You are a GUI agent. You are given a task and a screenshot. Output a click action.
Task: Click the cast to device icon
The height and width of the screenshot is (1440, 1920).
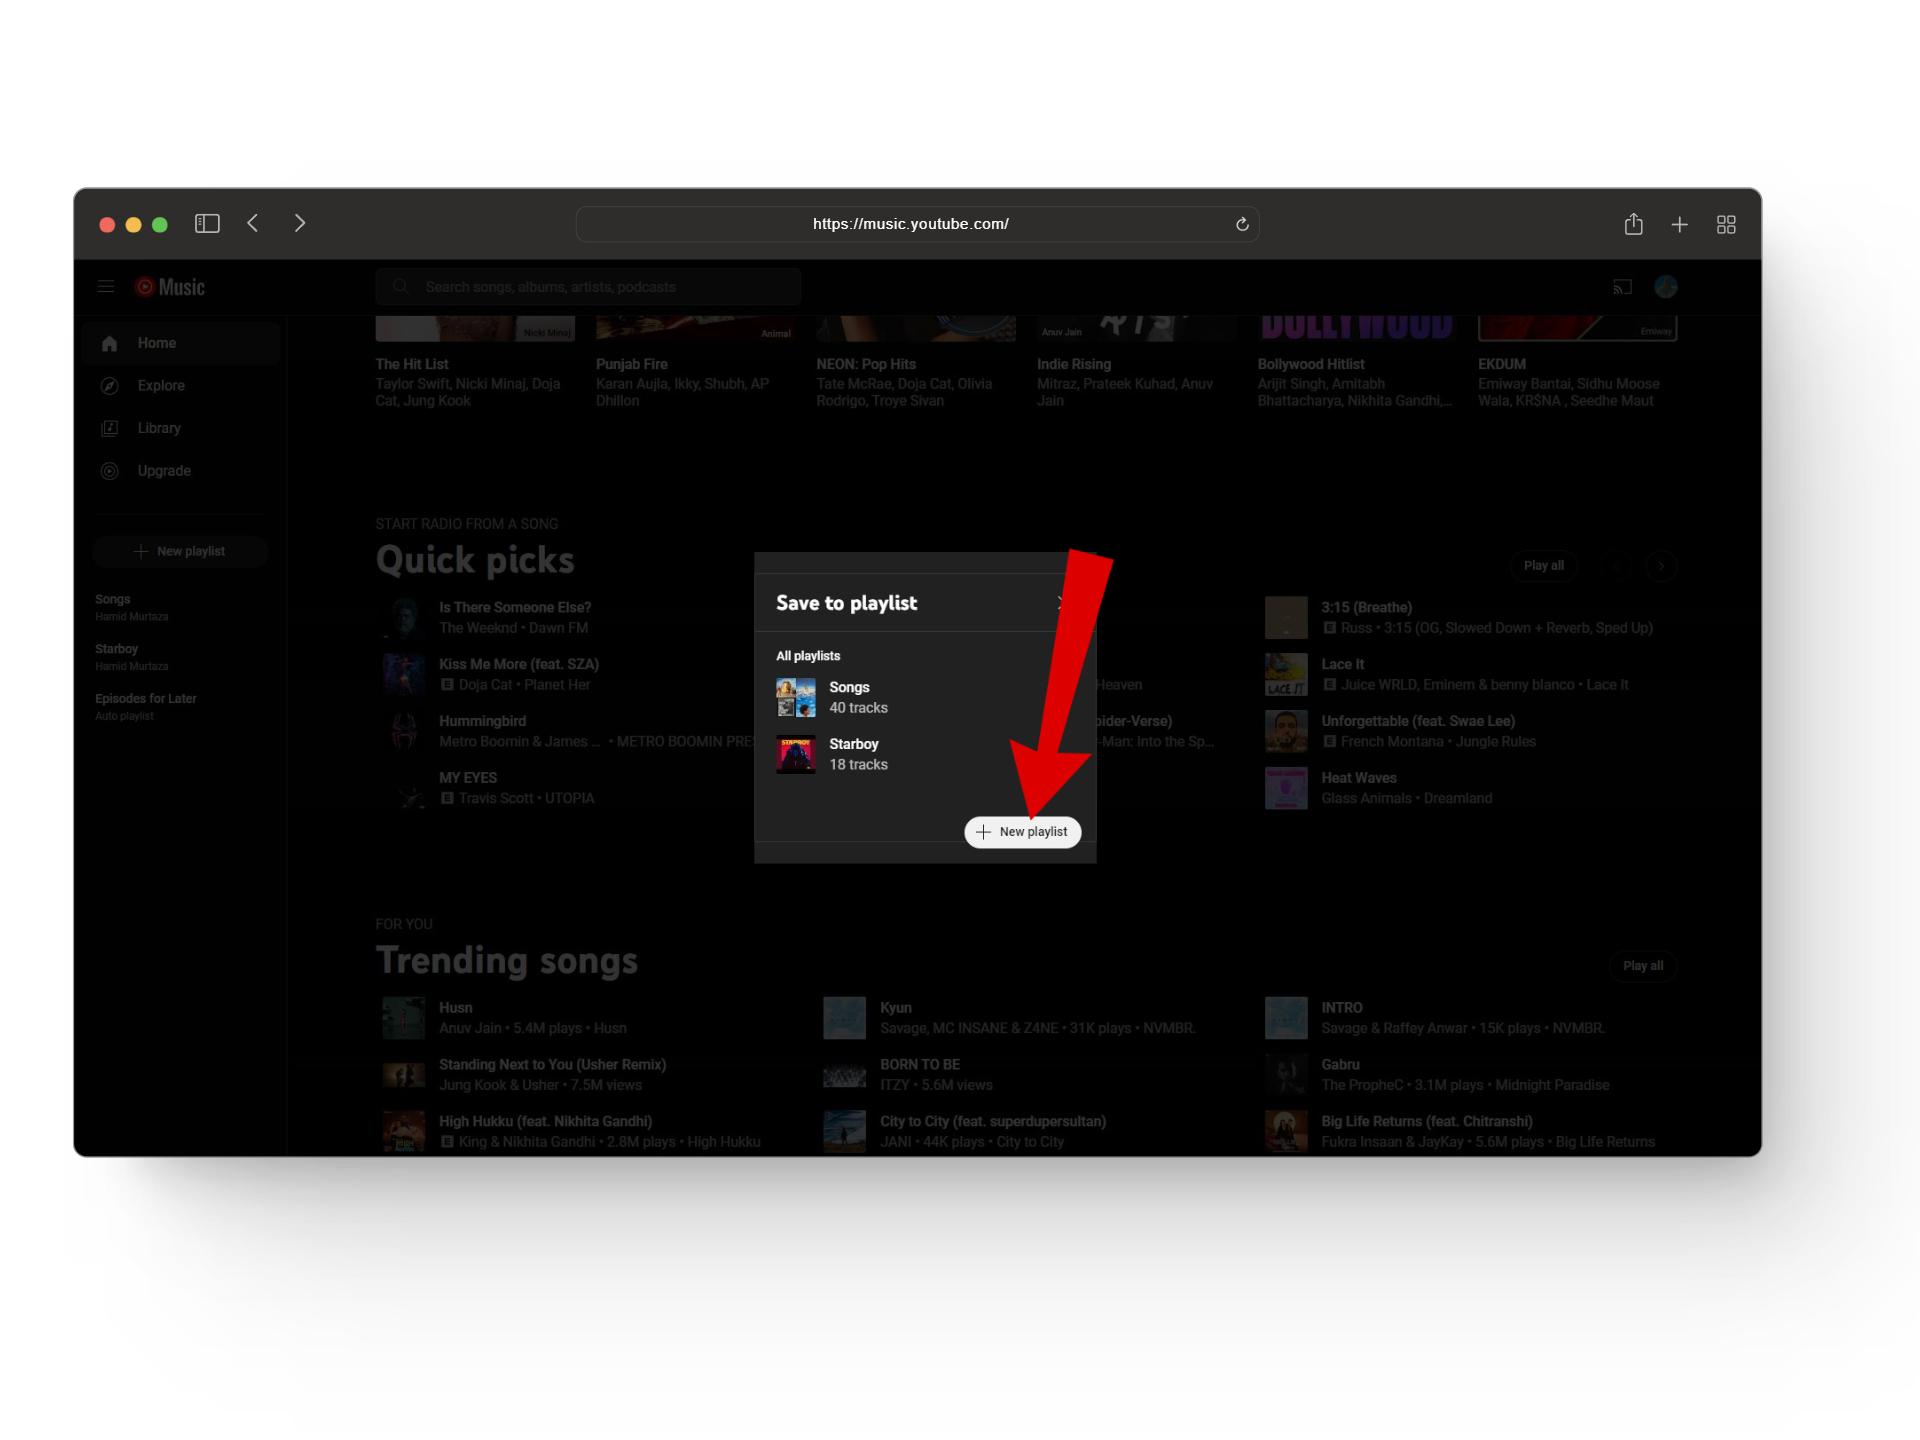tap(1622, 287)
